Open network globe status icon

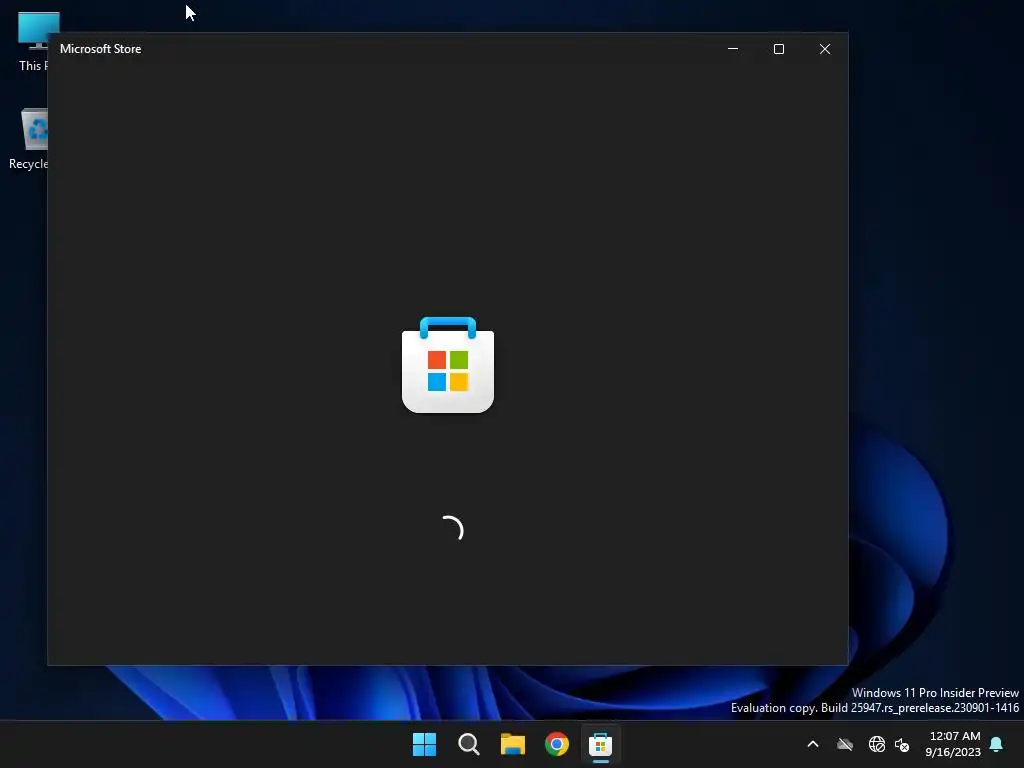coord(876,744)
